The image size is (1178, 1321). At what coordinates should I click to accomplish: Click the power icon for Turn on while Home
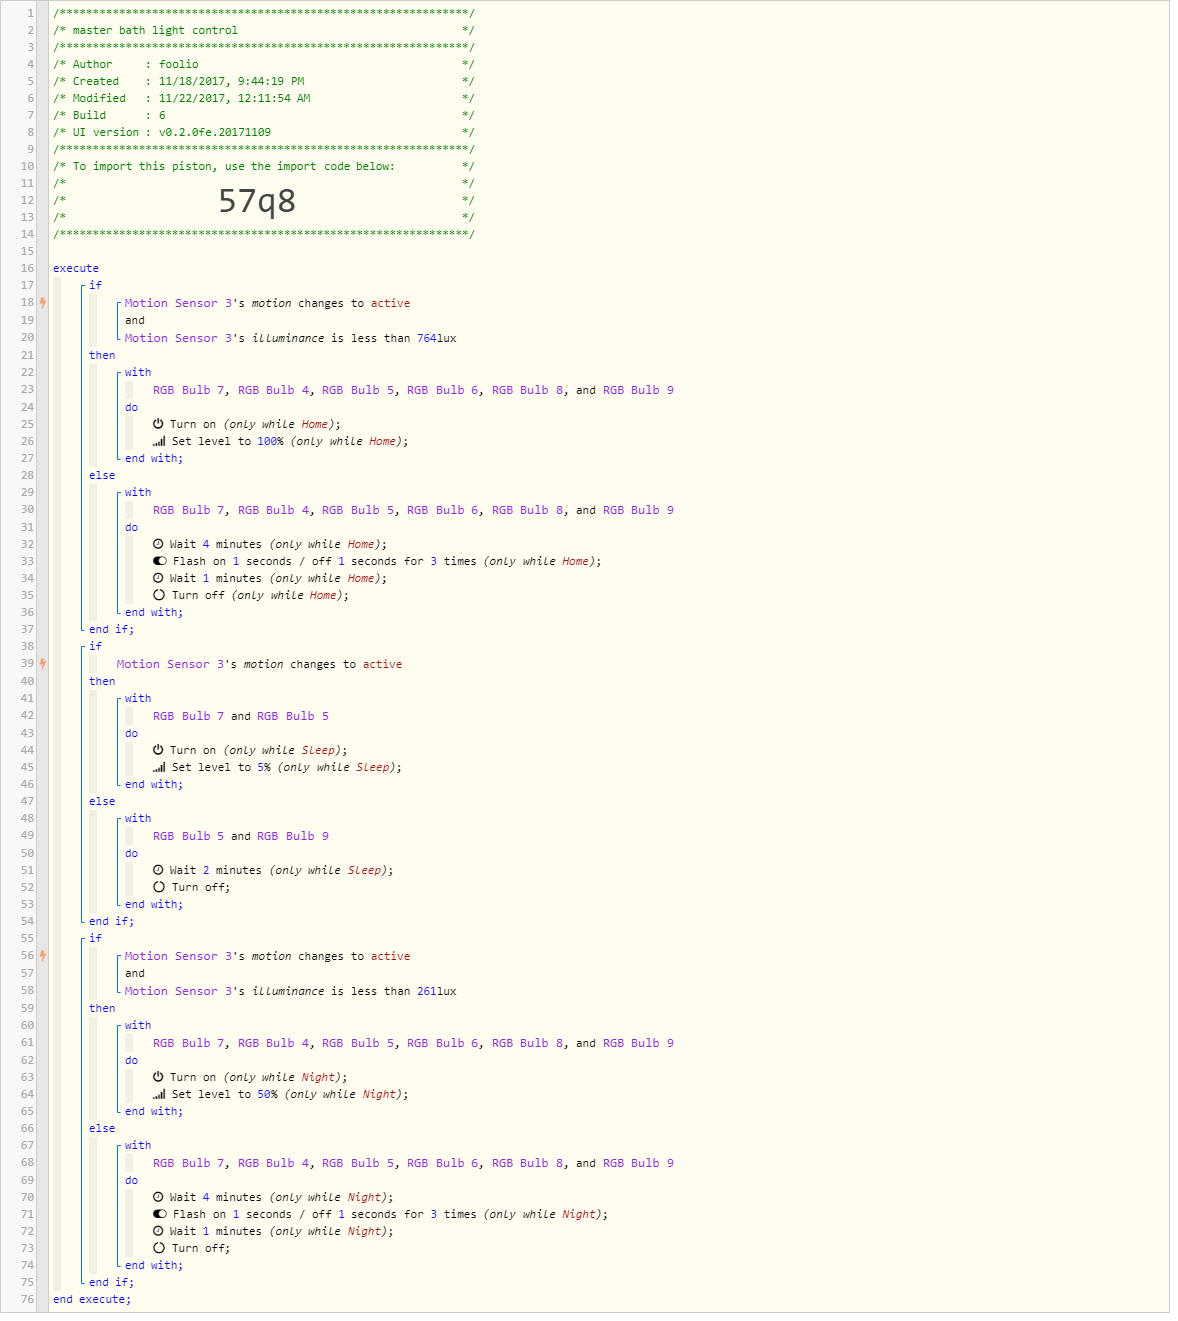(158, 424)
